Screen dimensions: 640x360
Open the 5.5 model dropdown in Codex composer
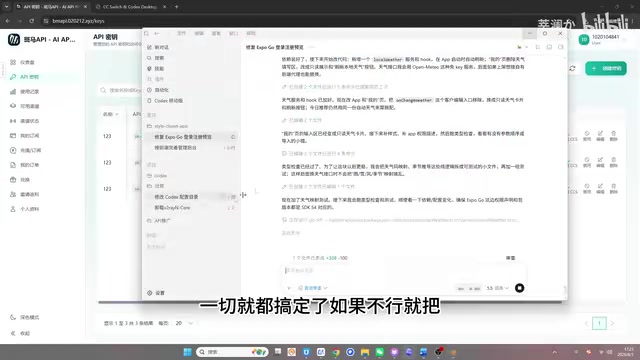coord(498,288)
